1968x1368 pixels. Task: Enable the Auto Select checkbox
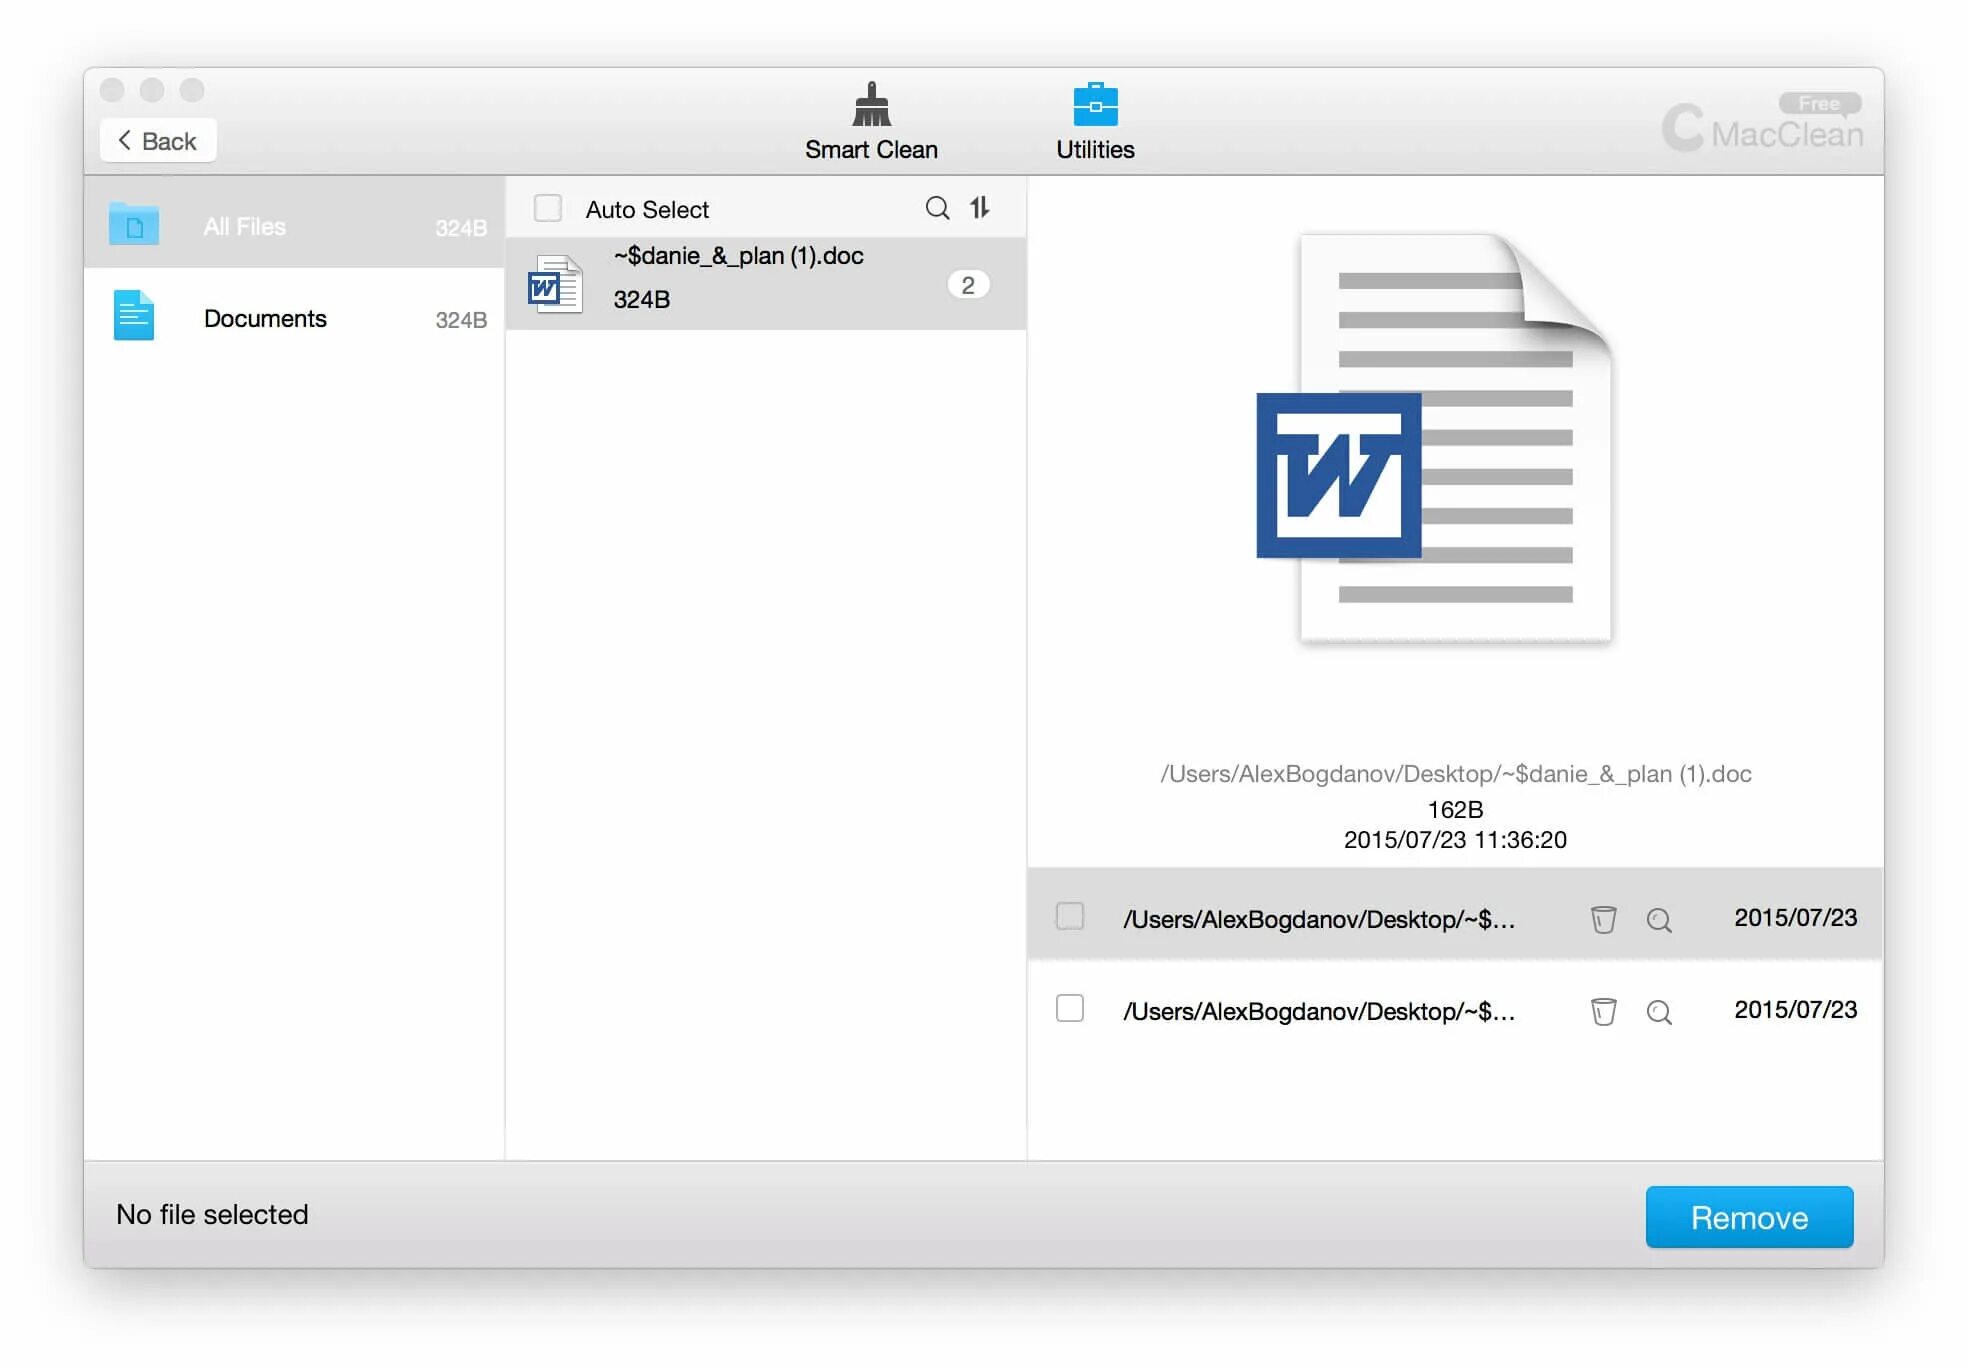[x=548, y=208]
